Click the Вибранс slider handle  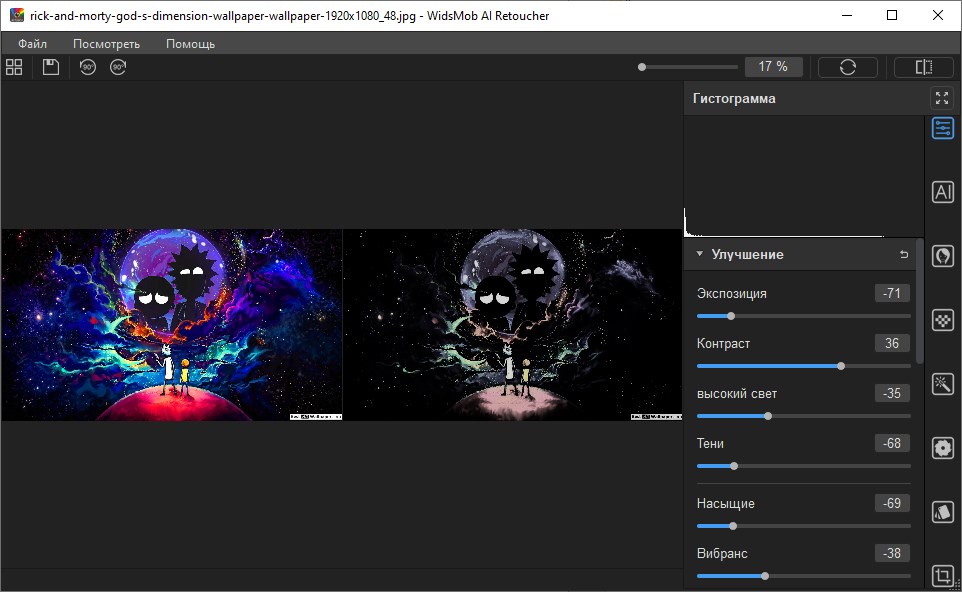[x=765, y=576]
